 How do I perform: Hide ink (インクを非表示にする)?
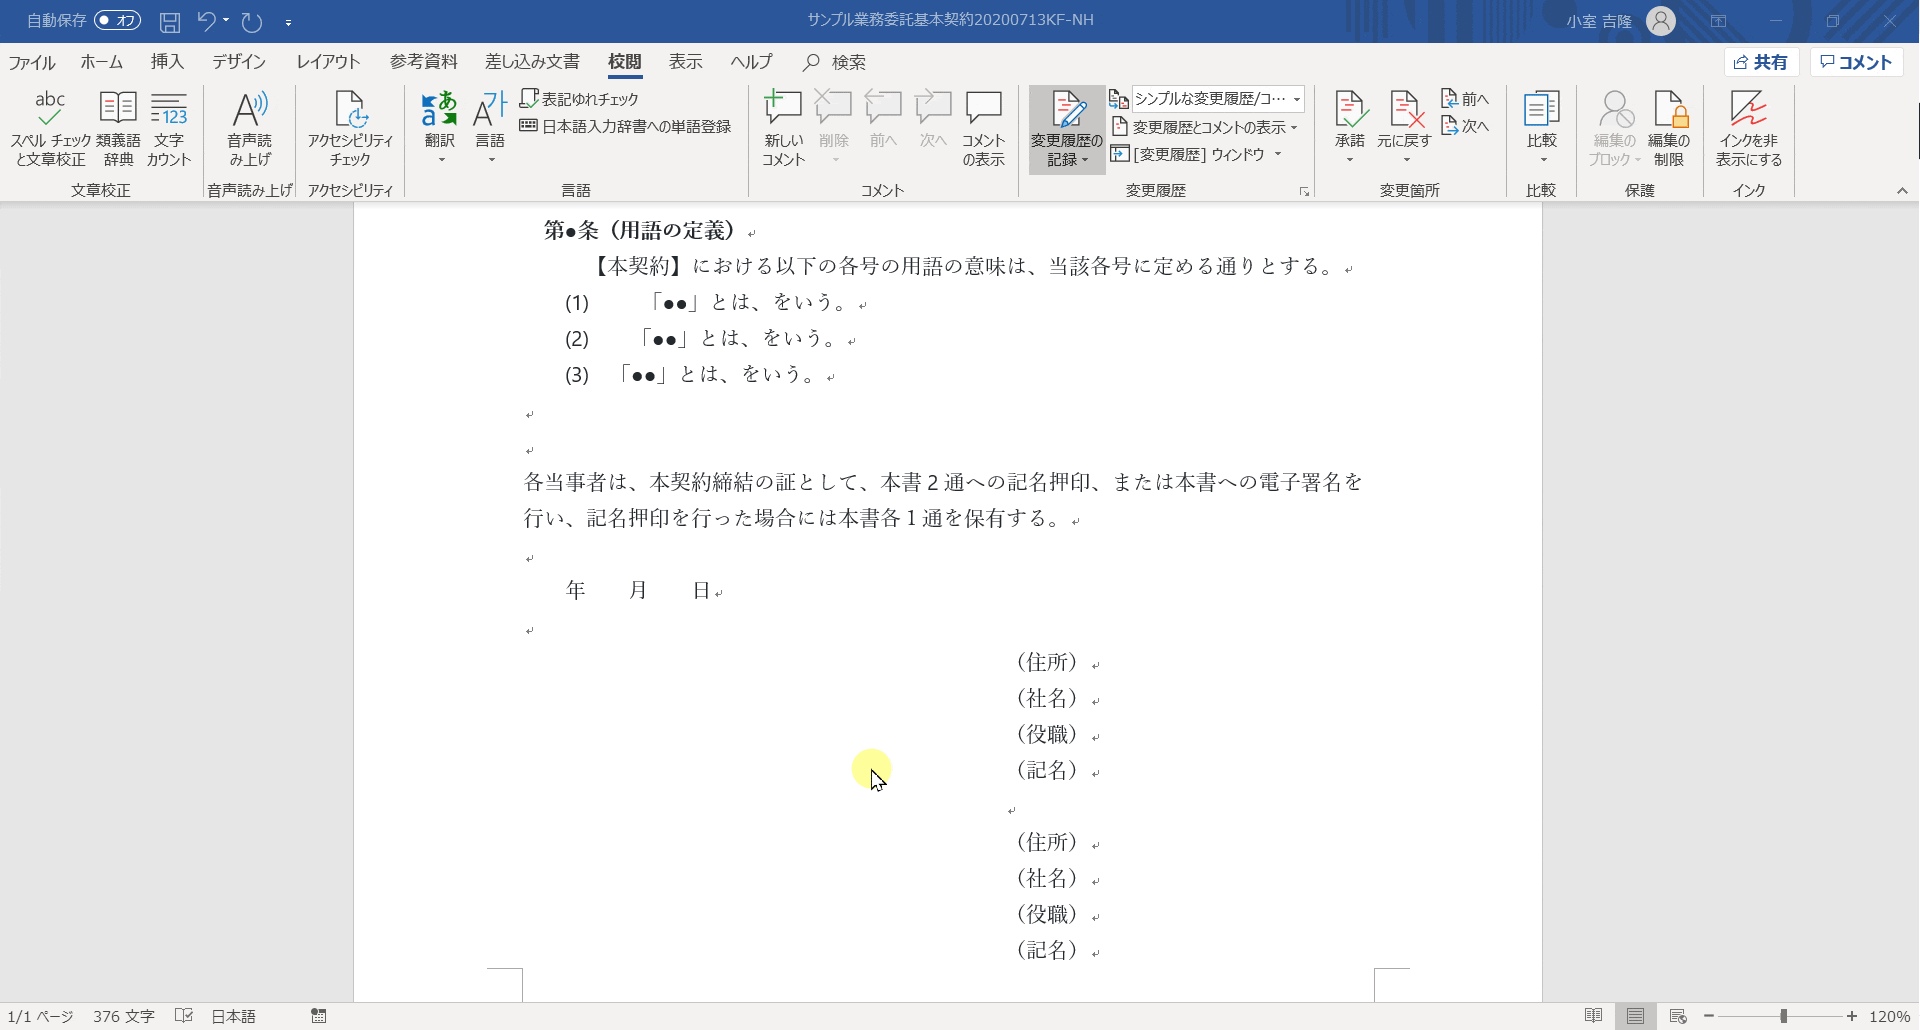(x=1749, y=128)
